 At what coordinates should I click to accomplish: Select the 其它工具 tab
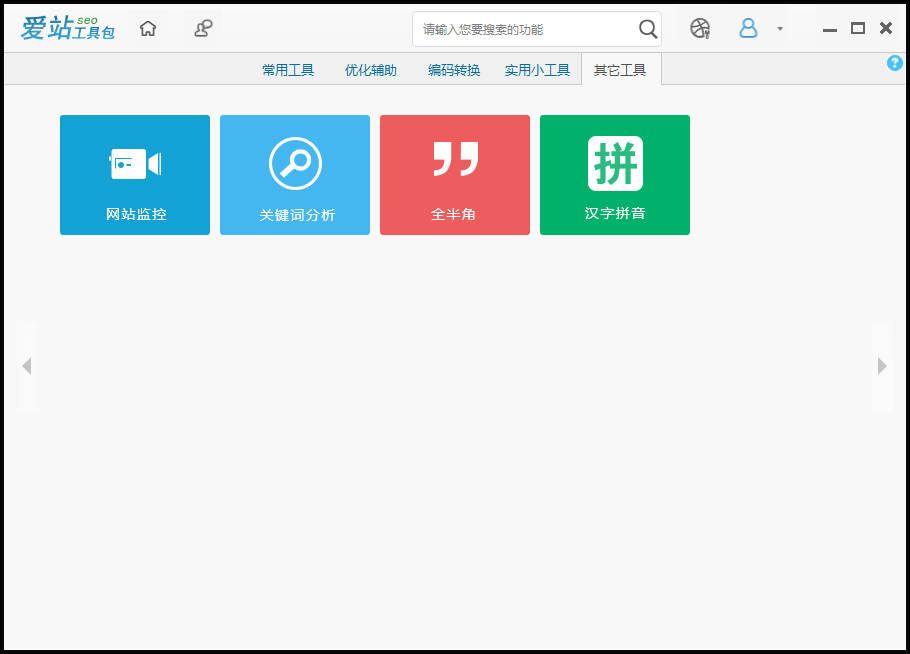[x=620, y=70]
